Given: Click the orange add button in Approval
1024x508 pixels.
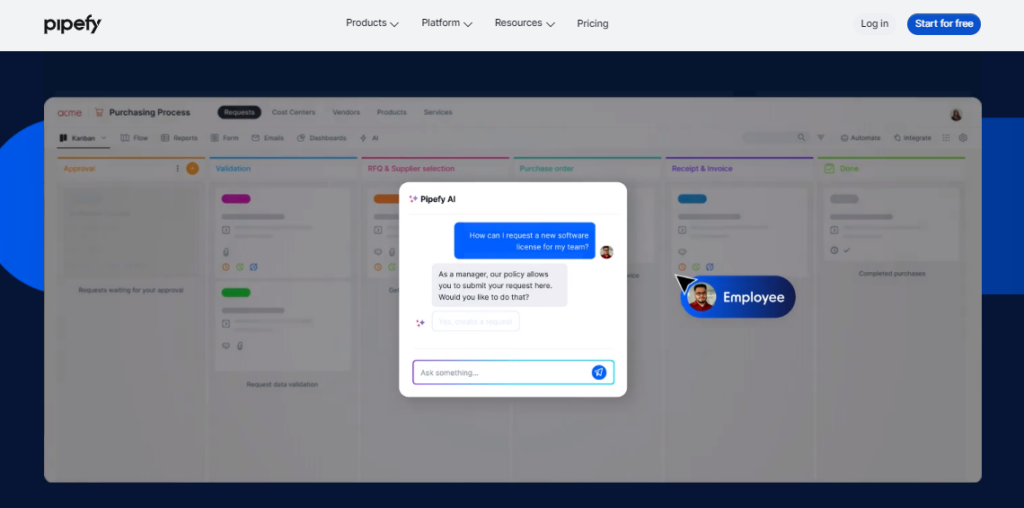Looking at the screenshot, I should click(x=193, y=168).
